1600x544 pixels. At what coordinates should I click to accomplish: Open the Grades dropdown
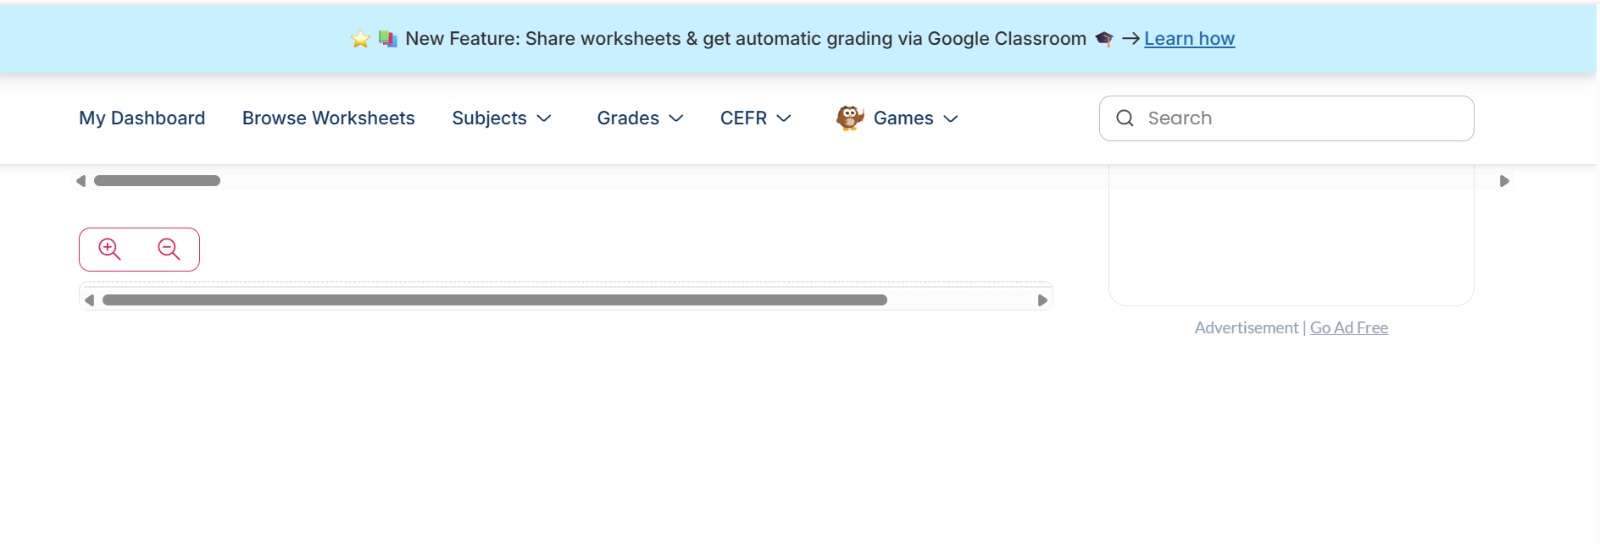click(640, 118)
